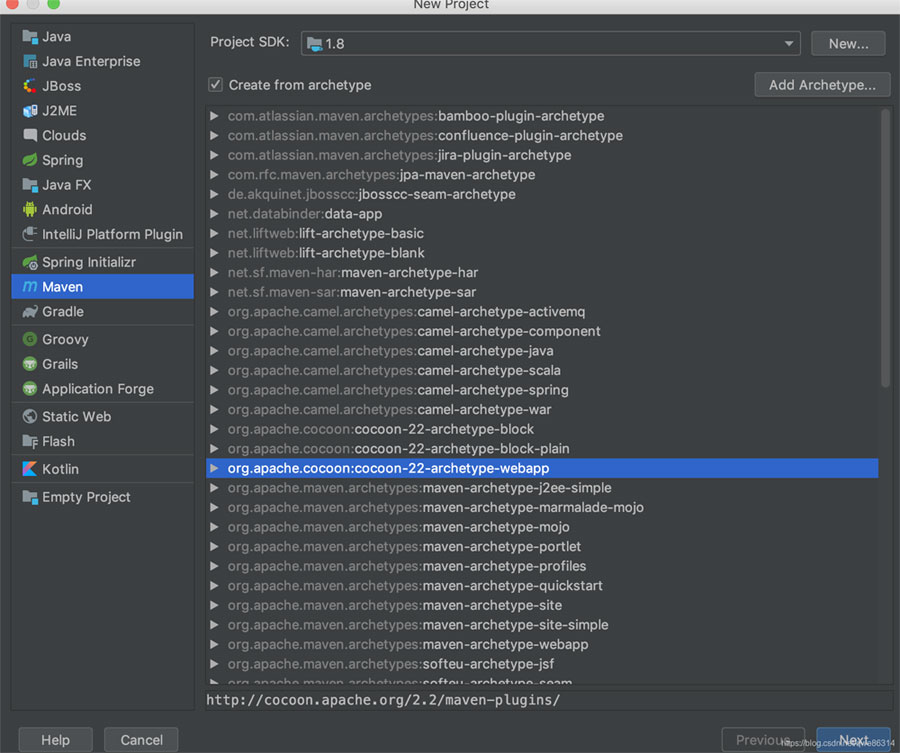Screen dimensions: 900x753
Task: Select the JBoss project type icon
Action: tap(30, 86)
